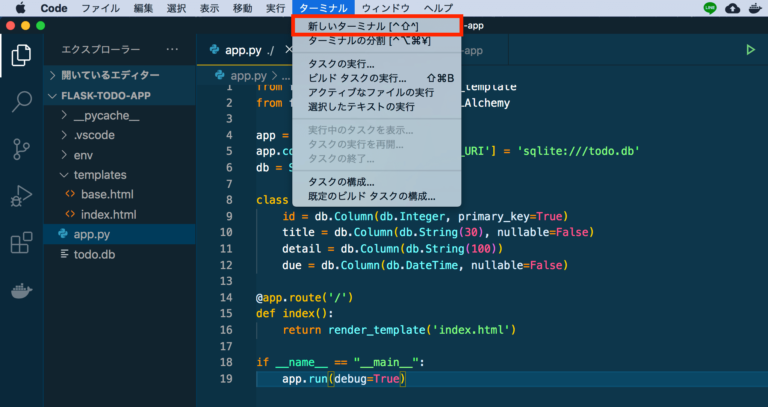
Task: Open the ウィンドウ menu in menu bar
Action: (x=385, y=8)
